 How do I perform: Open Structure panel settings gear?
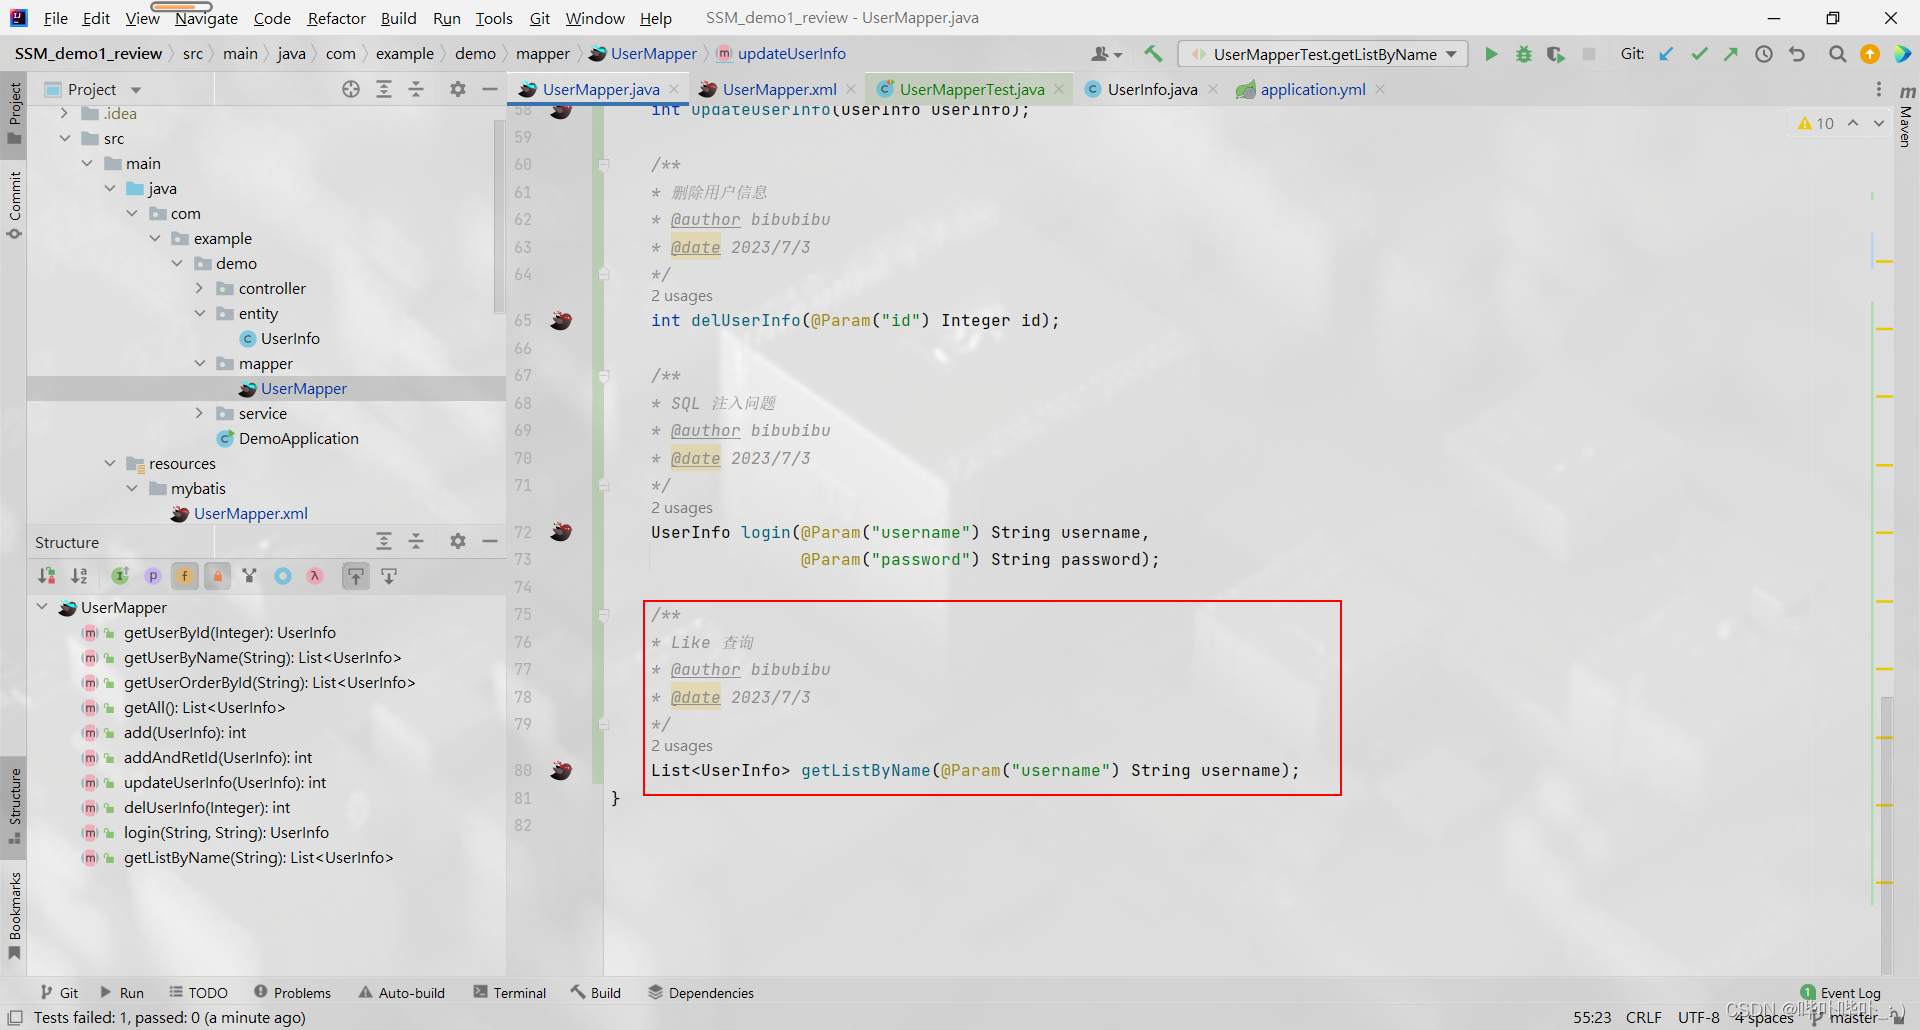458,541
